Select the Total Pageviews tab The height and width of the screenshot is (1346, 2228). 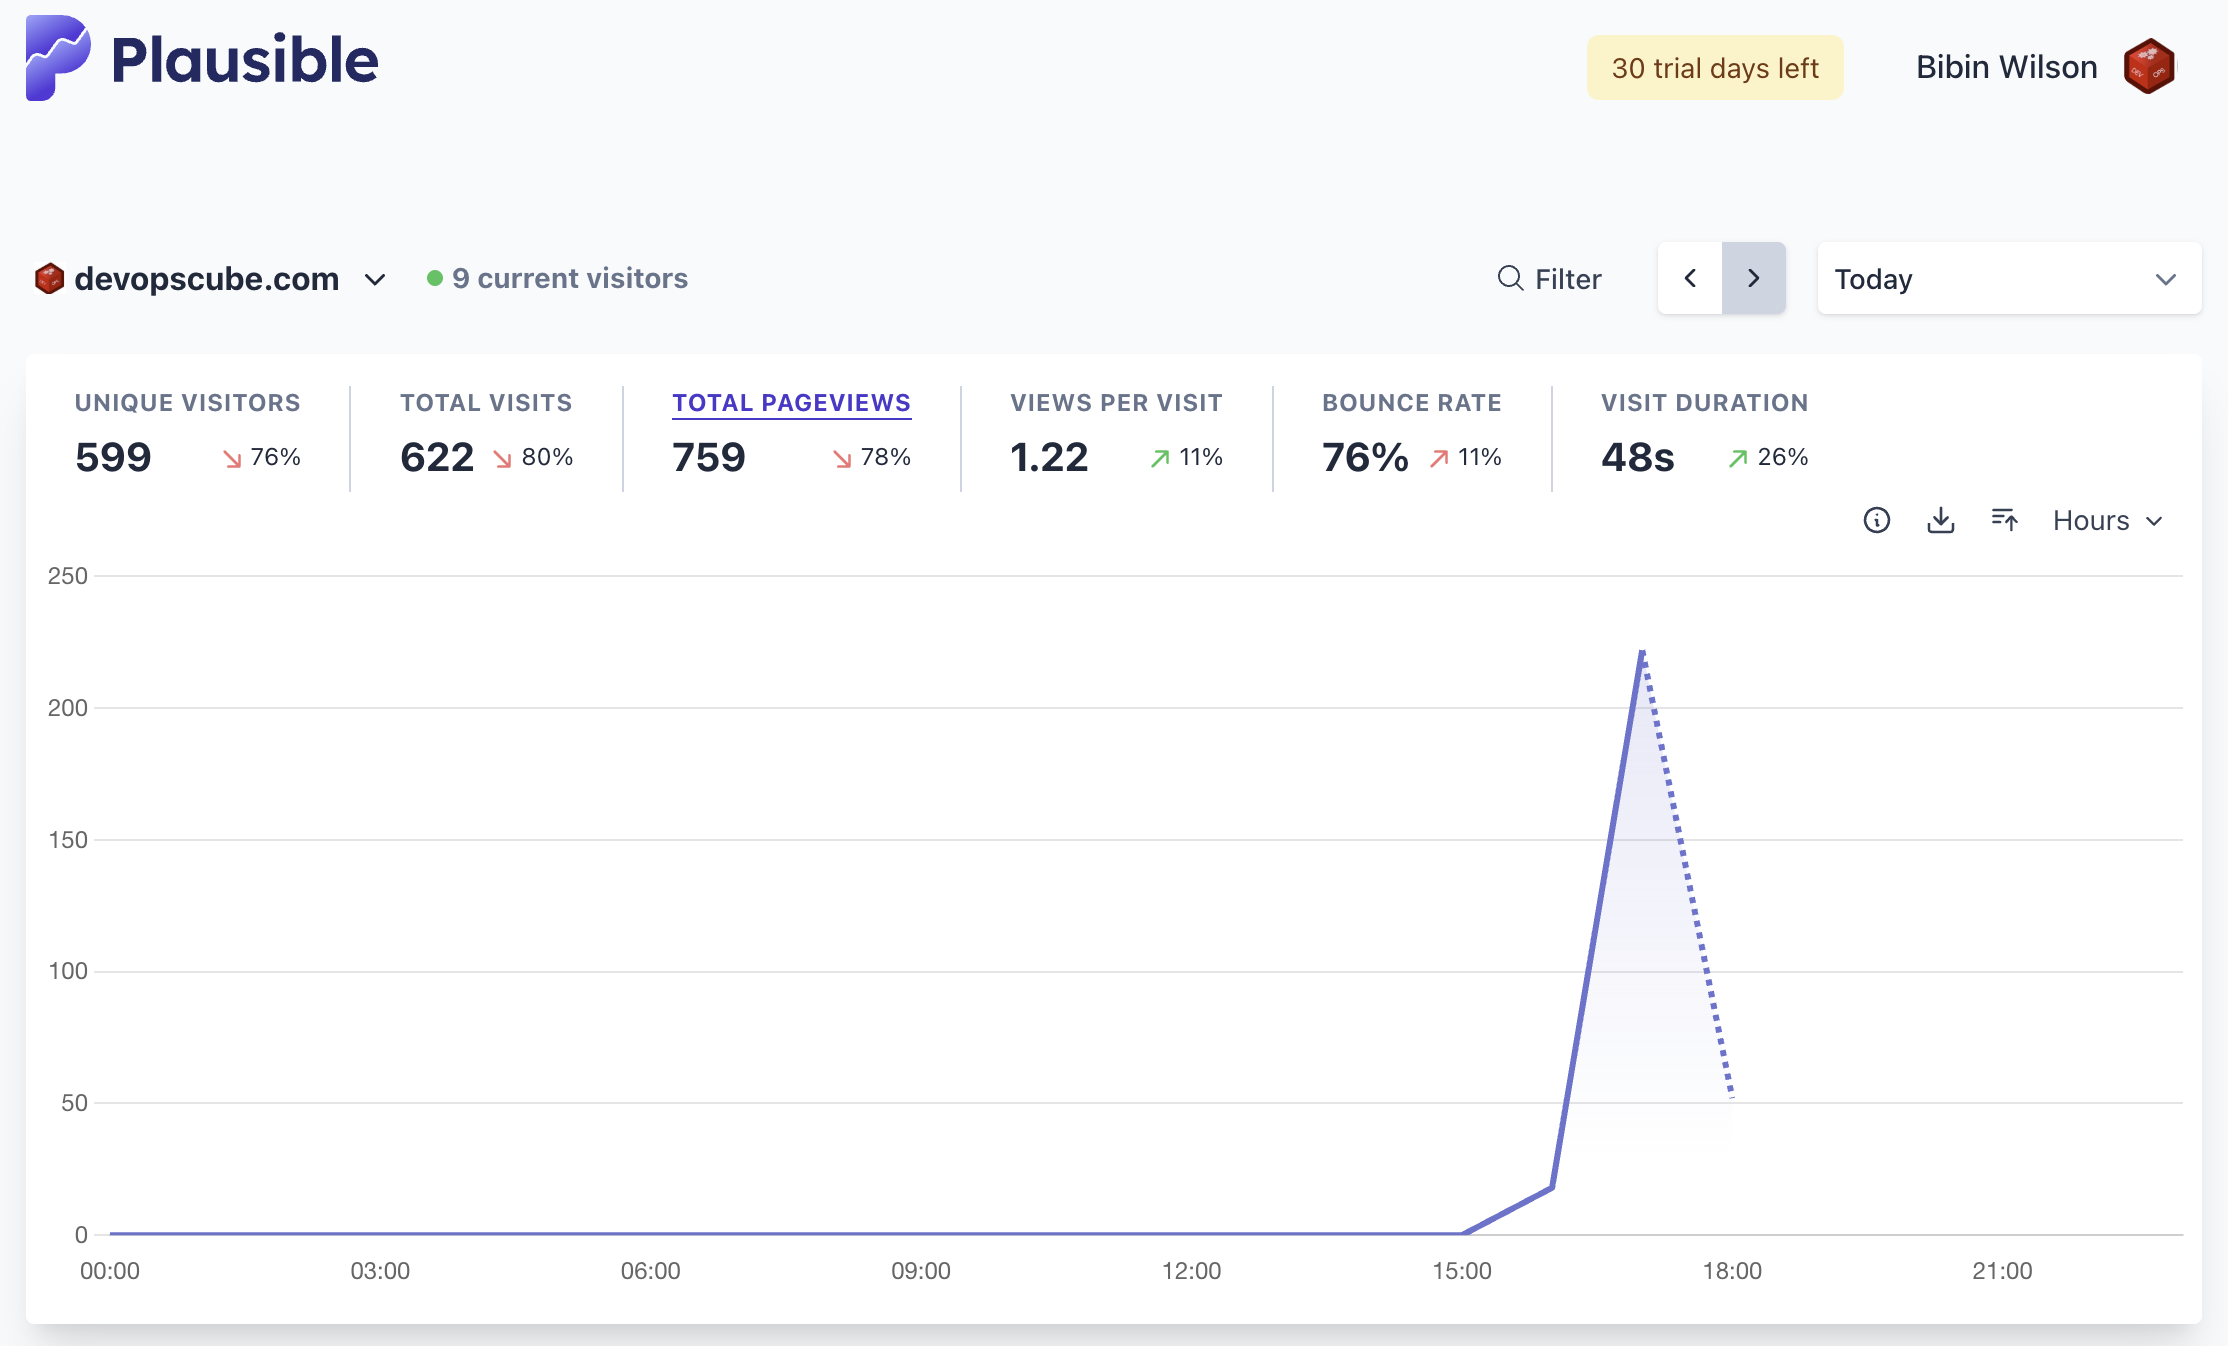790,403
